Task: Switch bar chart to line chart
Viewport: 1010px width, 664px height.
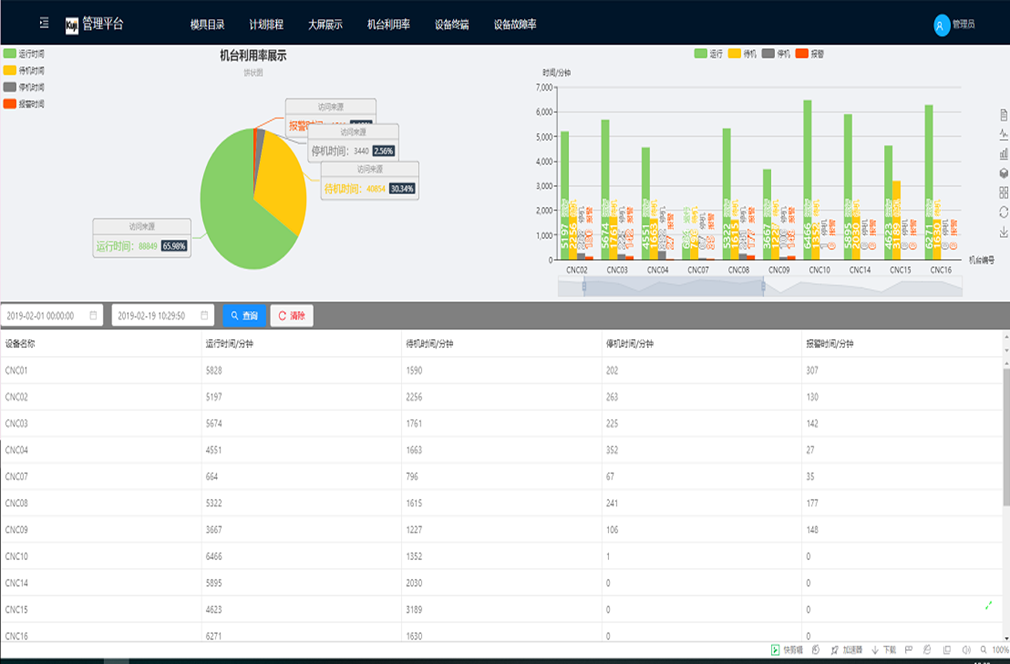Action: pos(1003,135)
